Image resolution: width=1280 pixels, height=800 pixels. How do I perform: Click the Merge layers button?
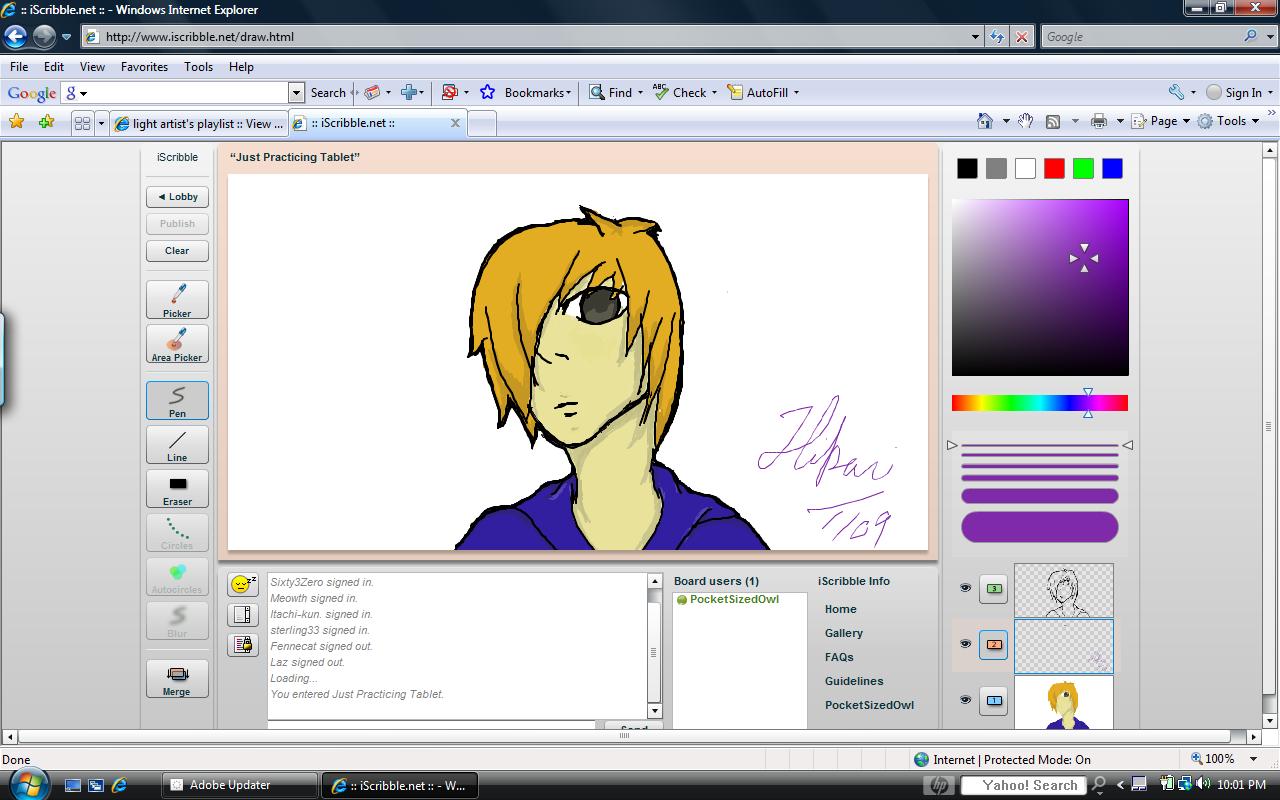point(177,678)
